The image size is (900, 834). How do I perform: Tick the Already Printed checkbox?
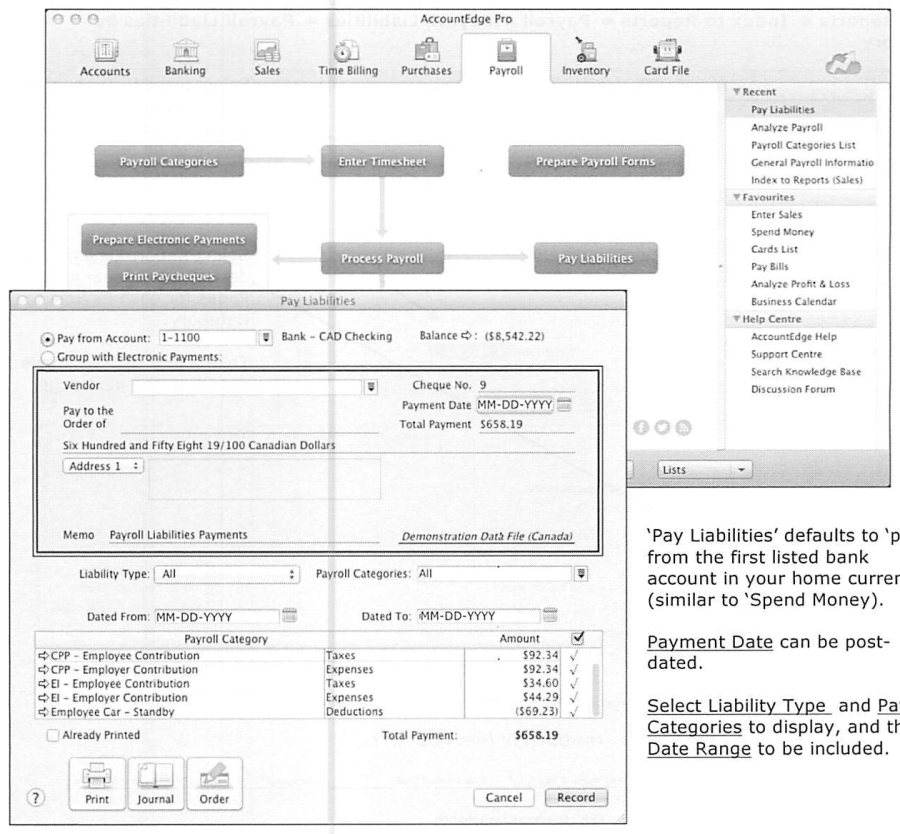tap(52, 735)
